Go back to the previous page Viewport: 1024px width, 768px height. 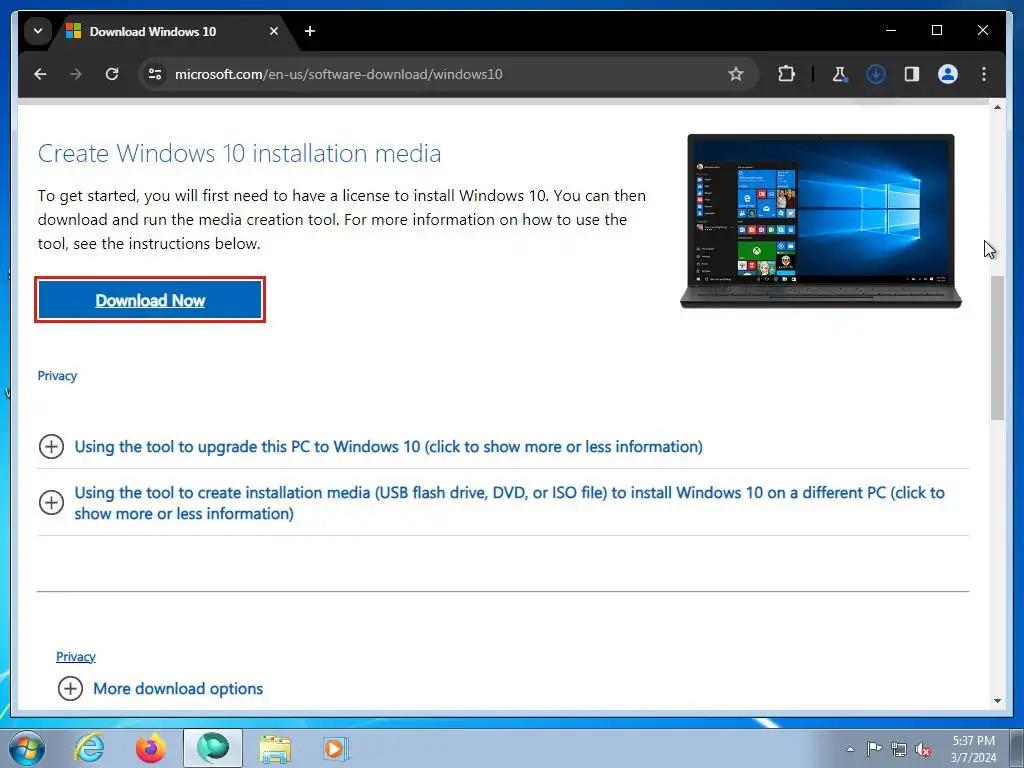40,74
